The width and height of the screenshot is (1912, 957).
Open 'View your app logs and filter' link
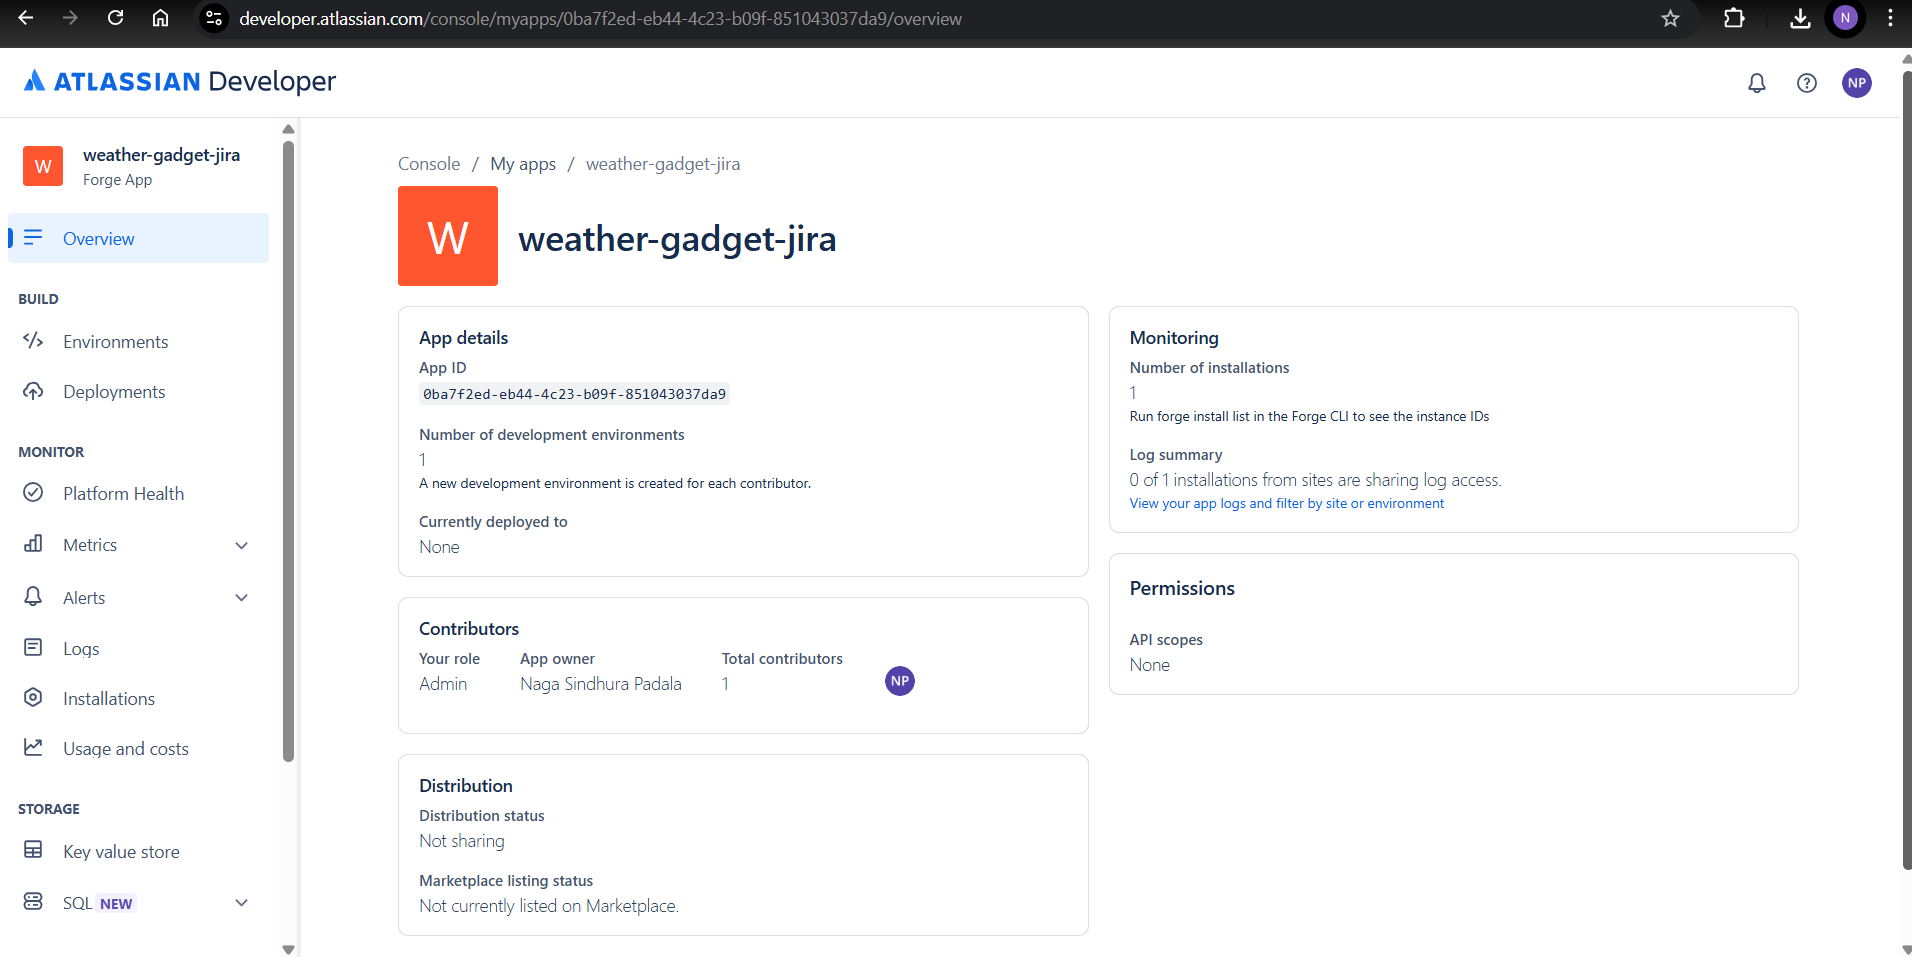coord(1287,503)
